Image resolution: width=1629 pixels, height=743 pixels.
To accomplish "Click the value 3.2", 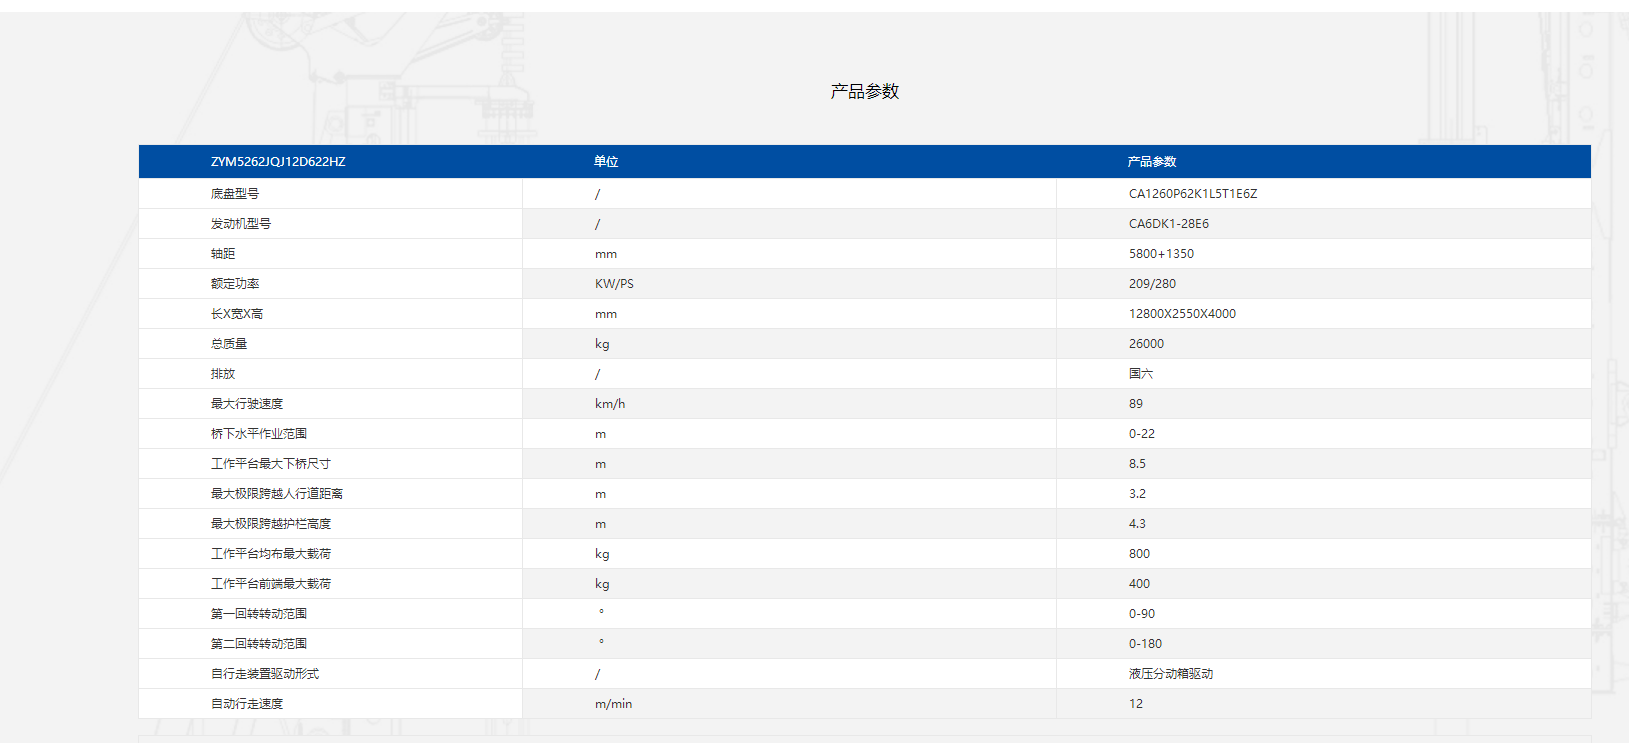I will coord(1138,494).
